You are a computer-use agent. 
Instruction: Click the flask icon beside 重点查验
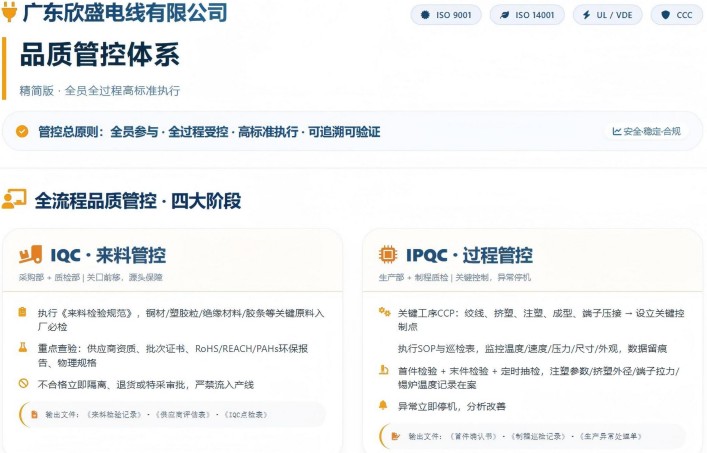pos(22,348)
